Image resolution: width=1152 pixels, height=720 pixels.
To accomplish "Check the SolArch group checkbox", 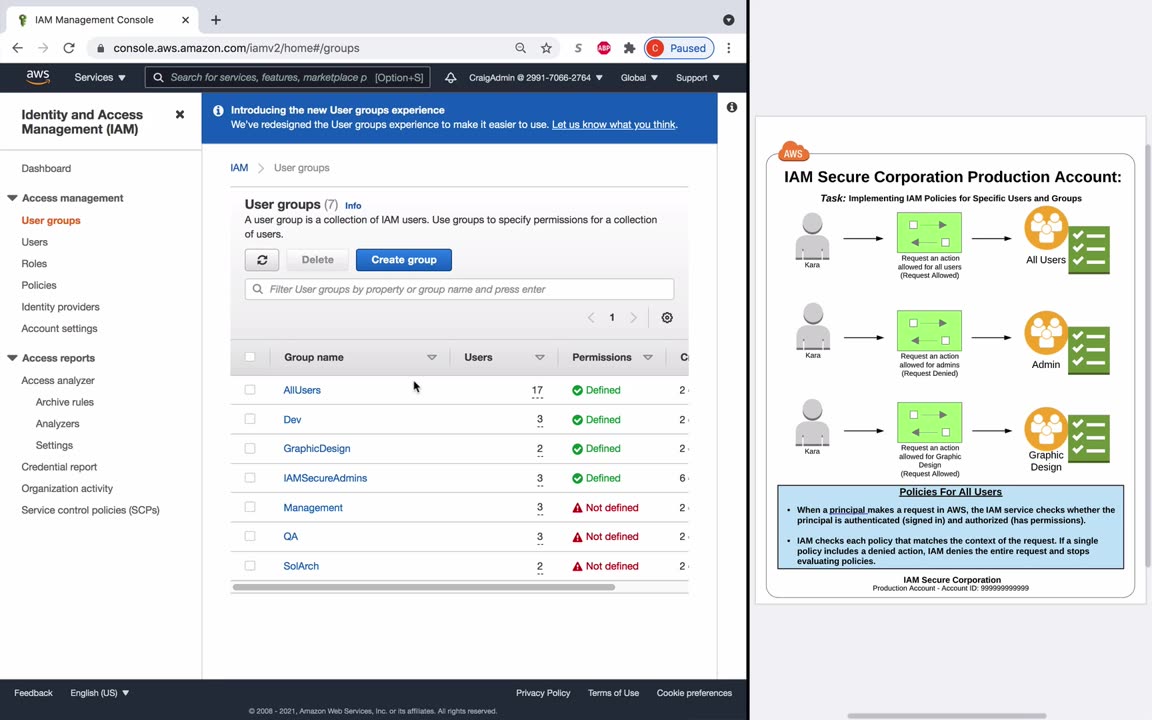I will click(250, 566).
